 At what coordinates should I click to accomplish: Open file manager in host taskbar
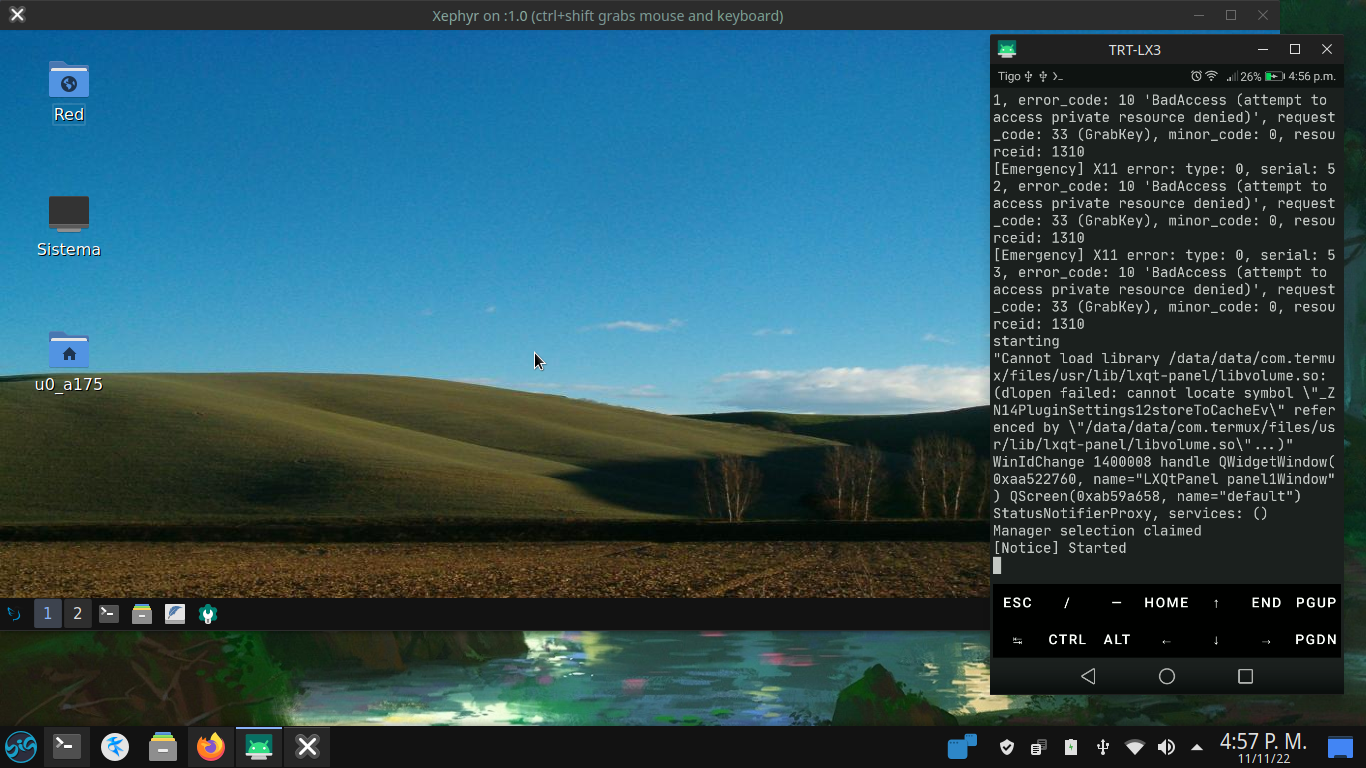163,746
